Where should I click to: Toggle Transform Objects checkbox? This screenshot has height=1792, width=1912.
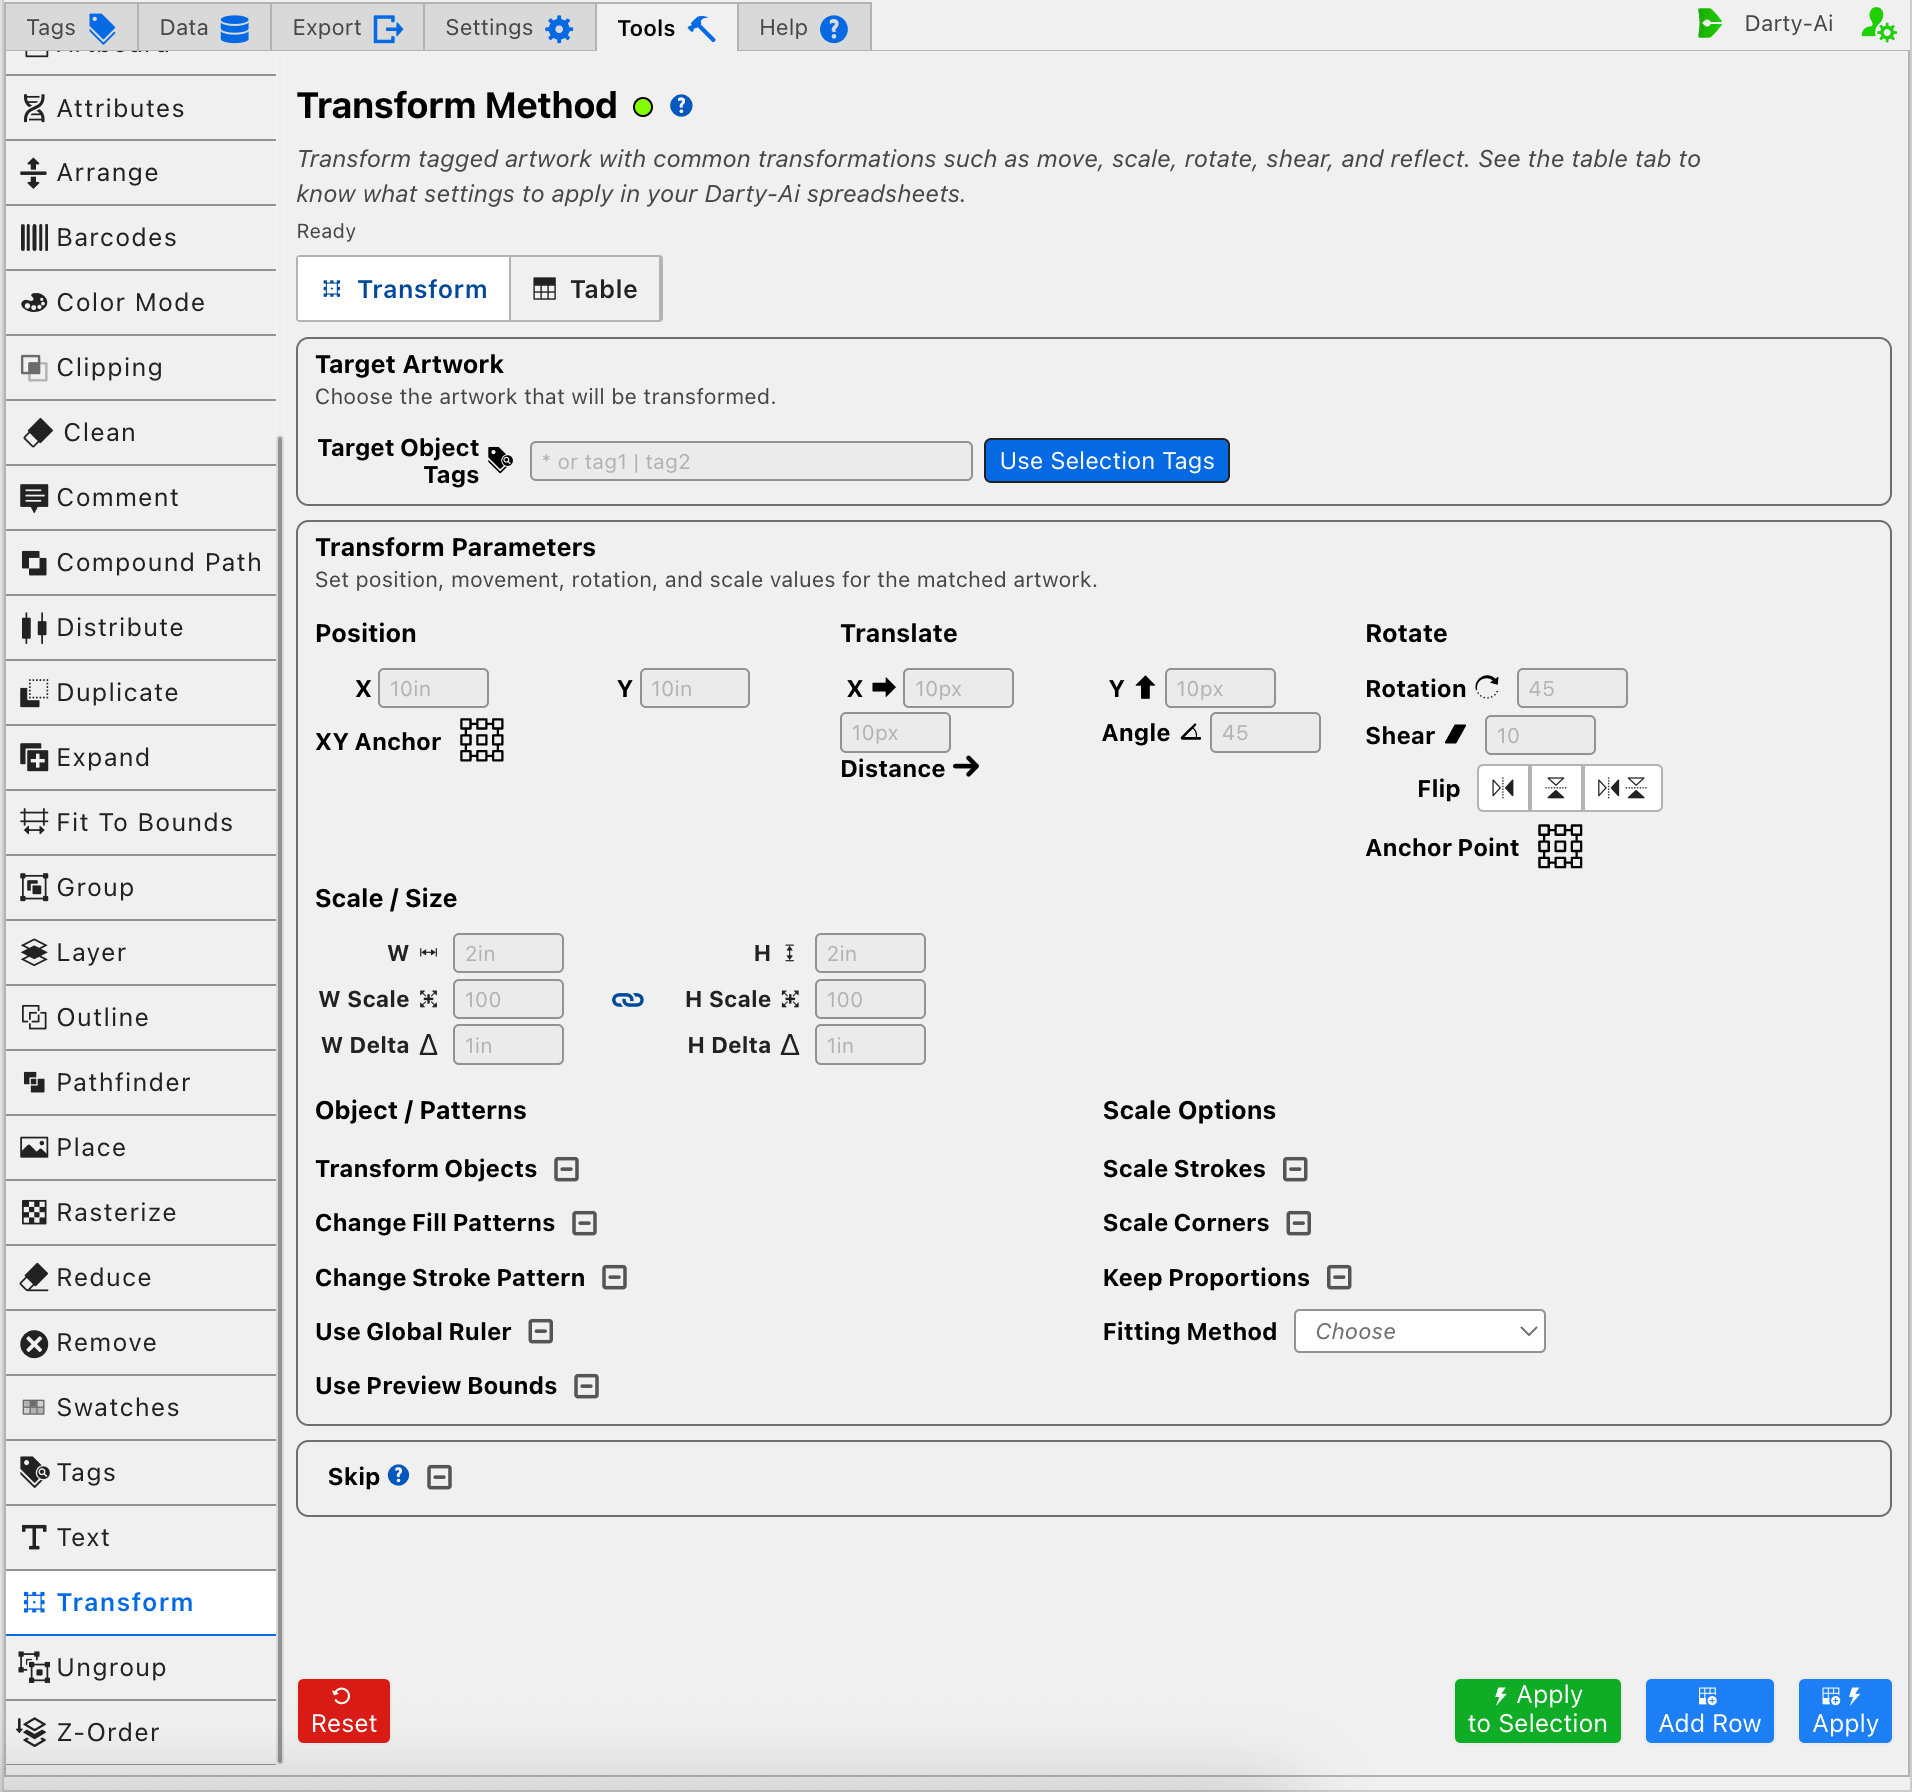567,1169
